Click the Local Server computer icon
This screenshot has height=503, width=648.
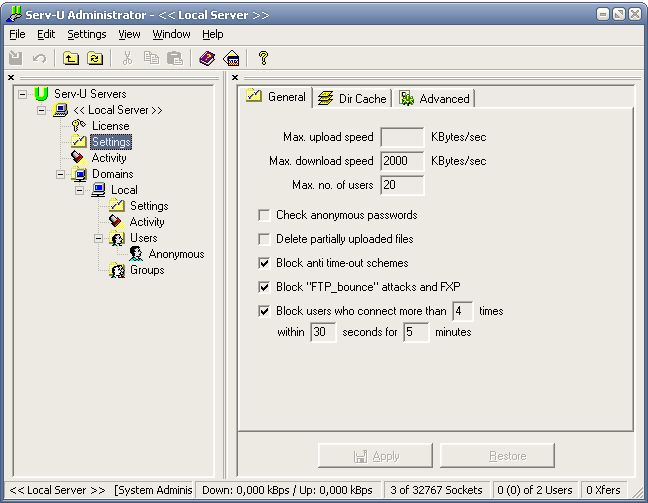point(60,110)
